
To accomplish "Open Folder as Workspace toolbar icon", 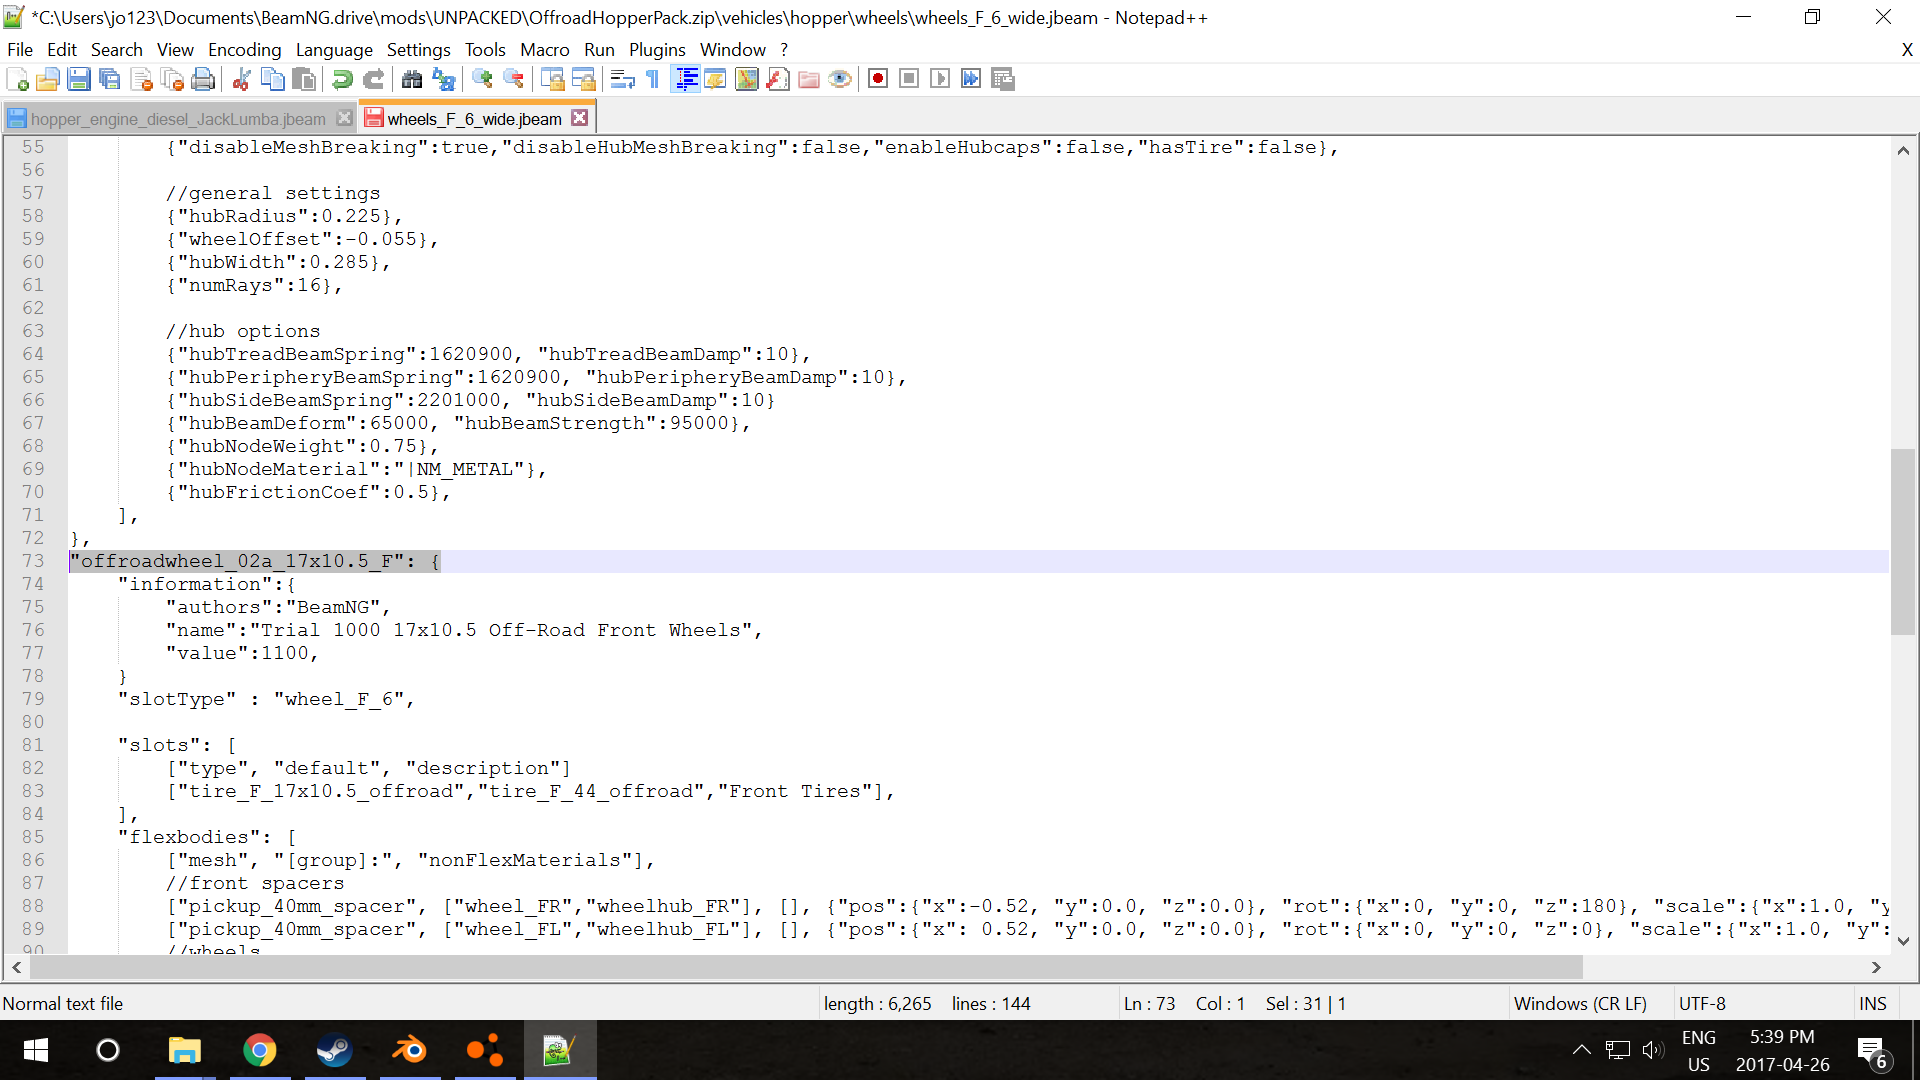I will (809, 79).
